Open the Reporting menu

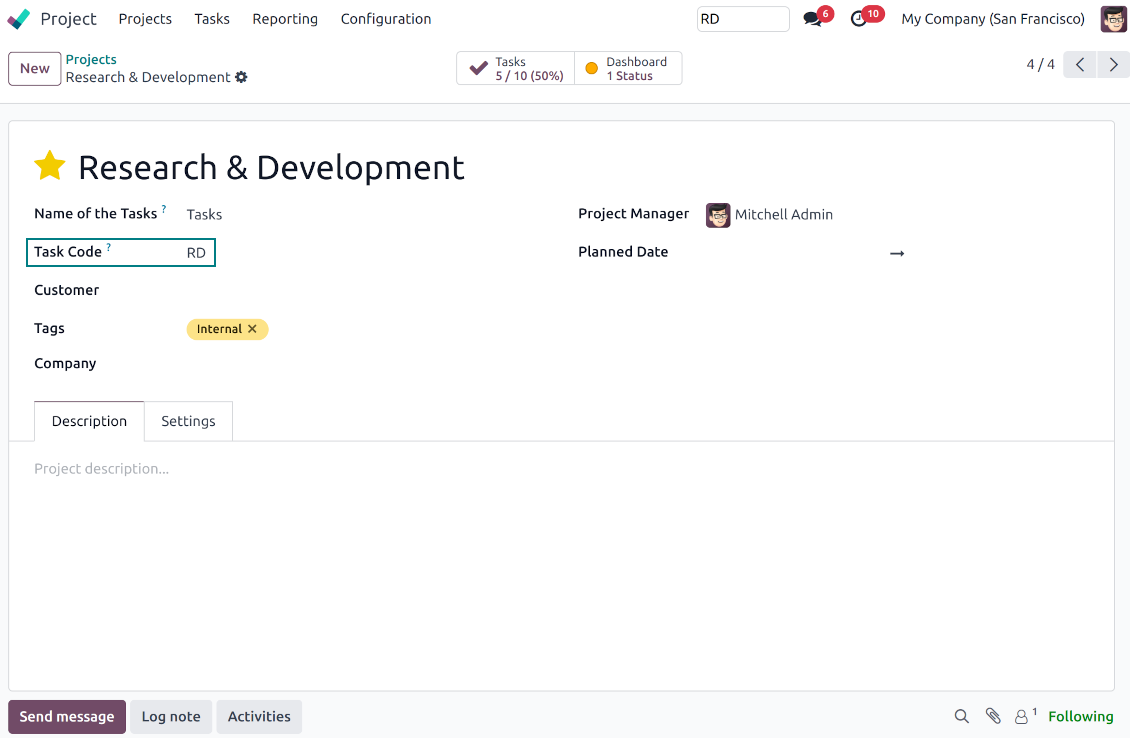pos(285,19)
